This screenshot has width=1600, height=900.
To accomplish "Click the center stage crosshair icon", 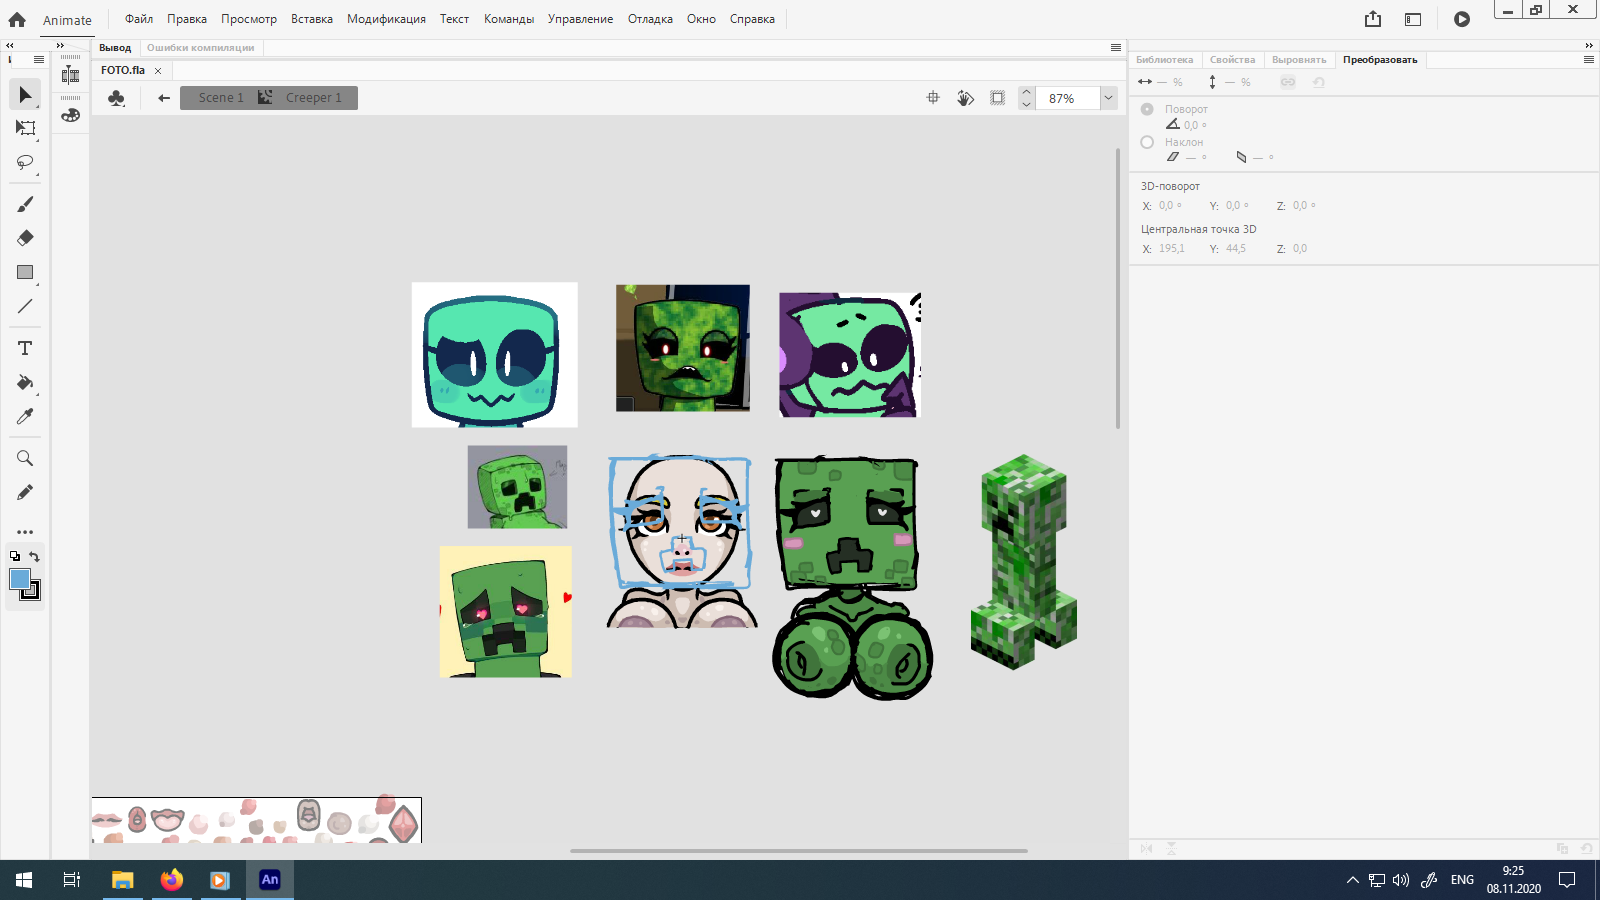I will [x=933, y=98].
